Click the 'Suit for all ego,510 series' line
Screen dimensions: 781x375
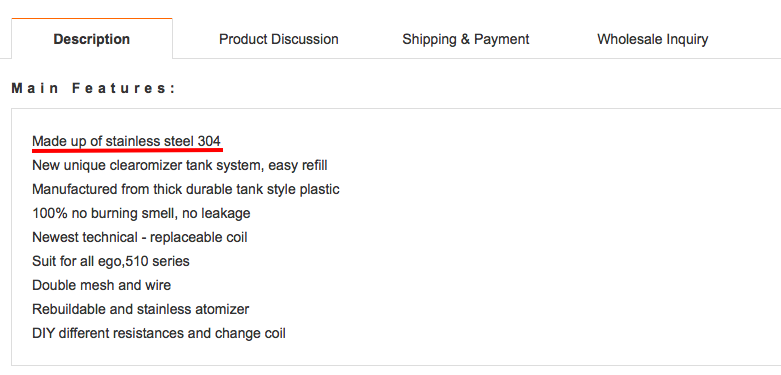coord(111,261)
